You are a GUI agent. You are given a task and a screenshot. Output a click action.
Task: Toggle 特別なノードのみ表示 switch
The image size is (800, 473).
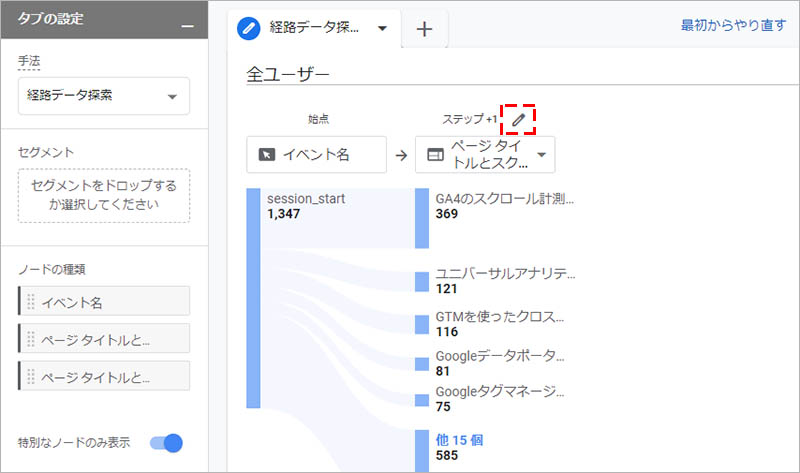coord(166,443)
